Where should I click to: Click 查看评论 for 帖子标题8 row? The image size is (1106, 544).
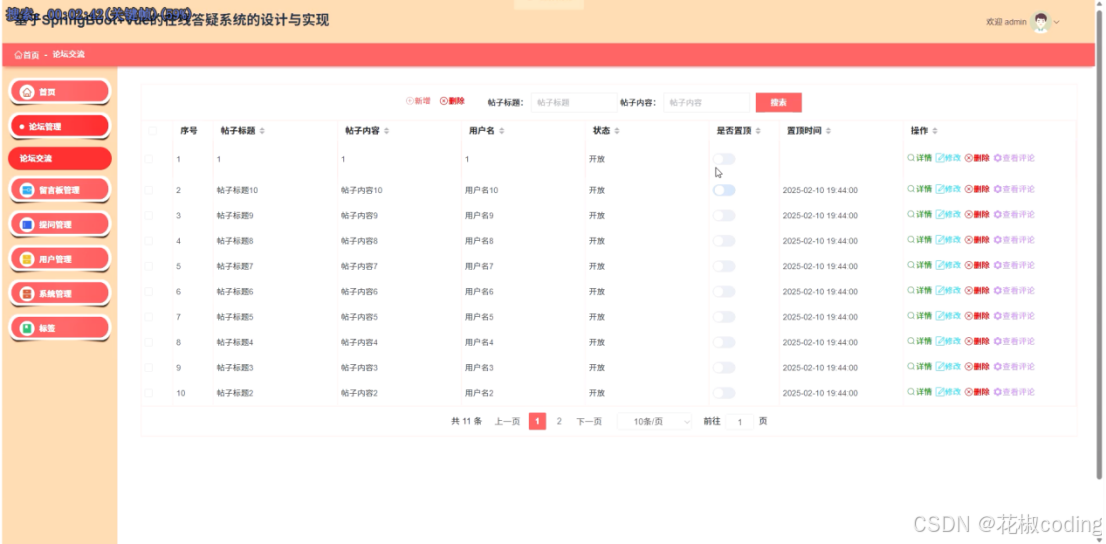pyautogui.click(x=1014, y=240)
